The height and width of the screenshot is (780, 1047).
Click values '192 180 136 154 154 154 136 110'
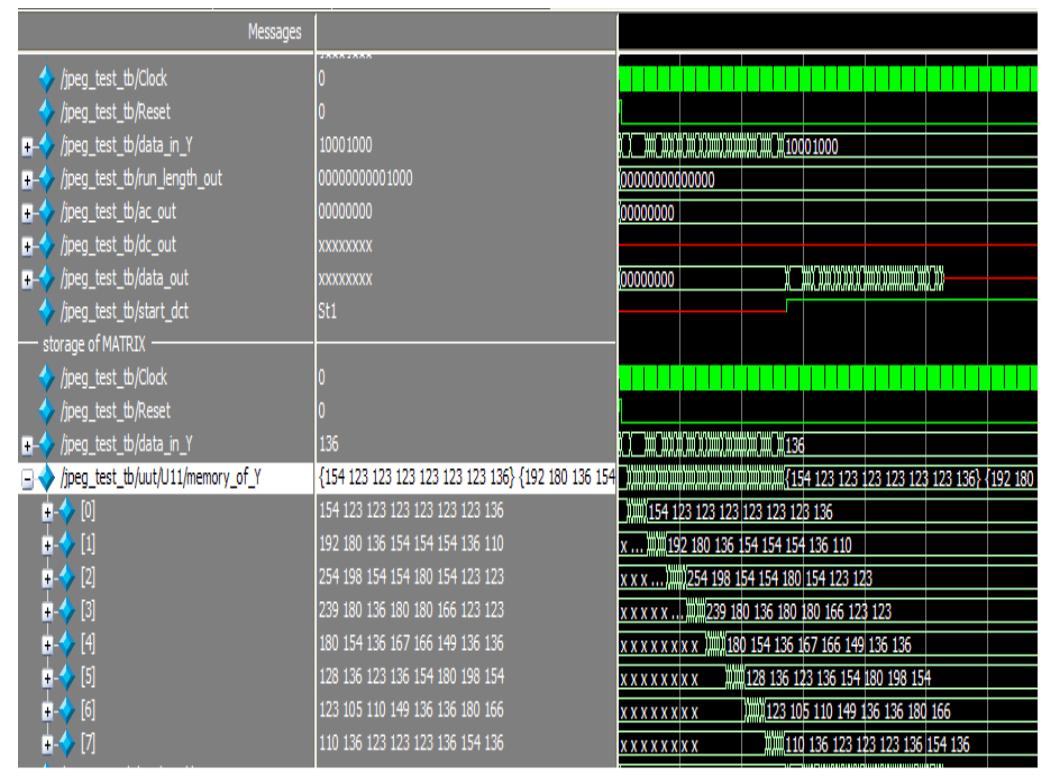pos(411,544)
